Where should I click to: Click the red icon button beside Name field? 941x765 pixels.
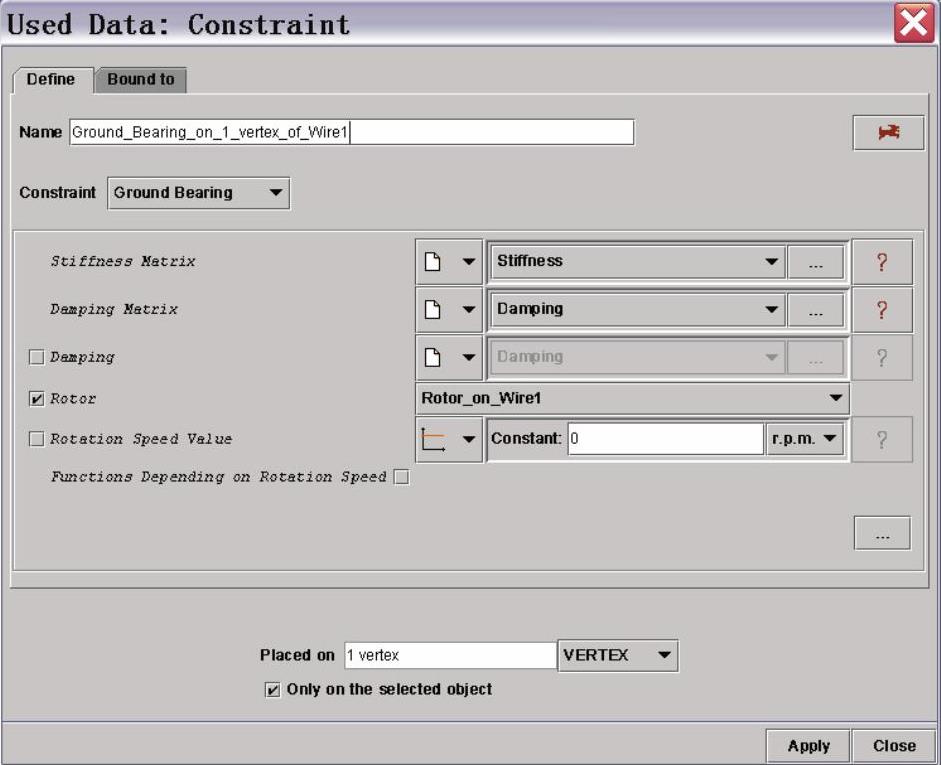(888, 133)
